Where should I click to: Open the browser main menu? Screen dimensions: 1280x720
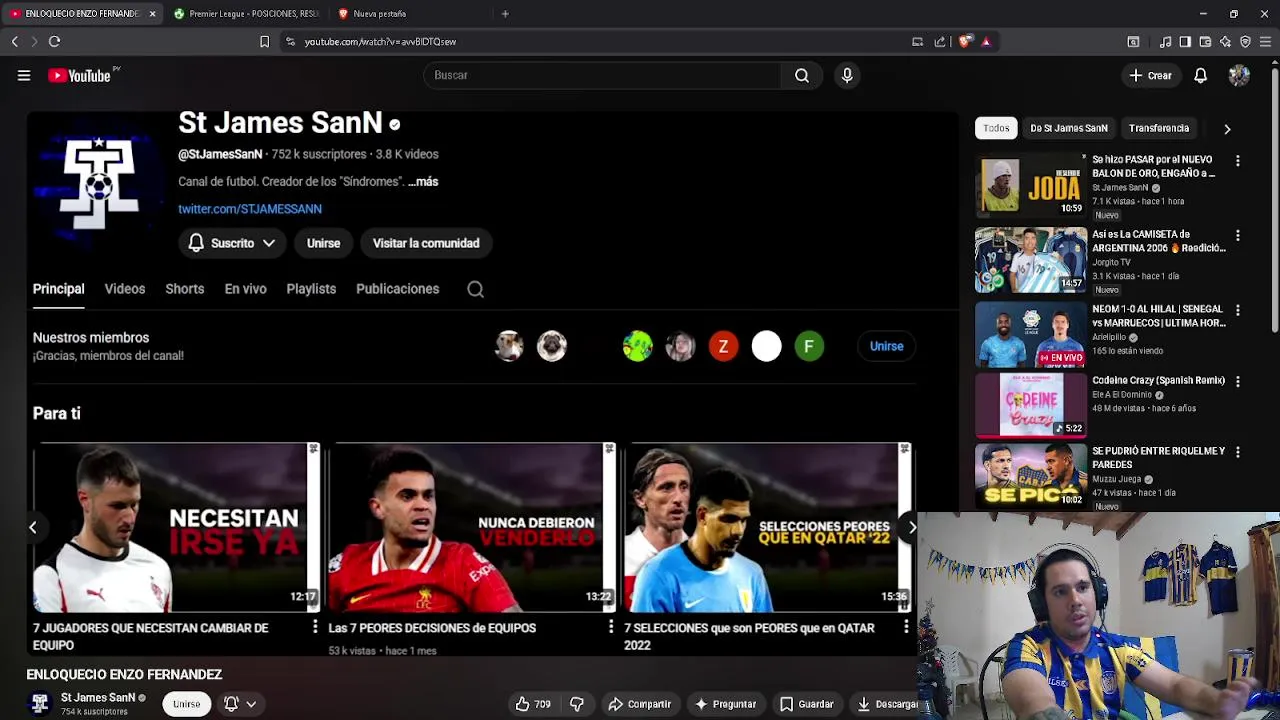pos(1265,41)
